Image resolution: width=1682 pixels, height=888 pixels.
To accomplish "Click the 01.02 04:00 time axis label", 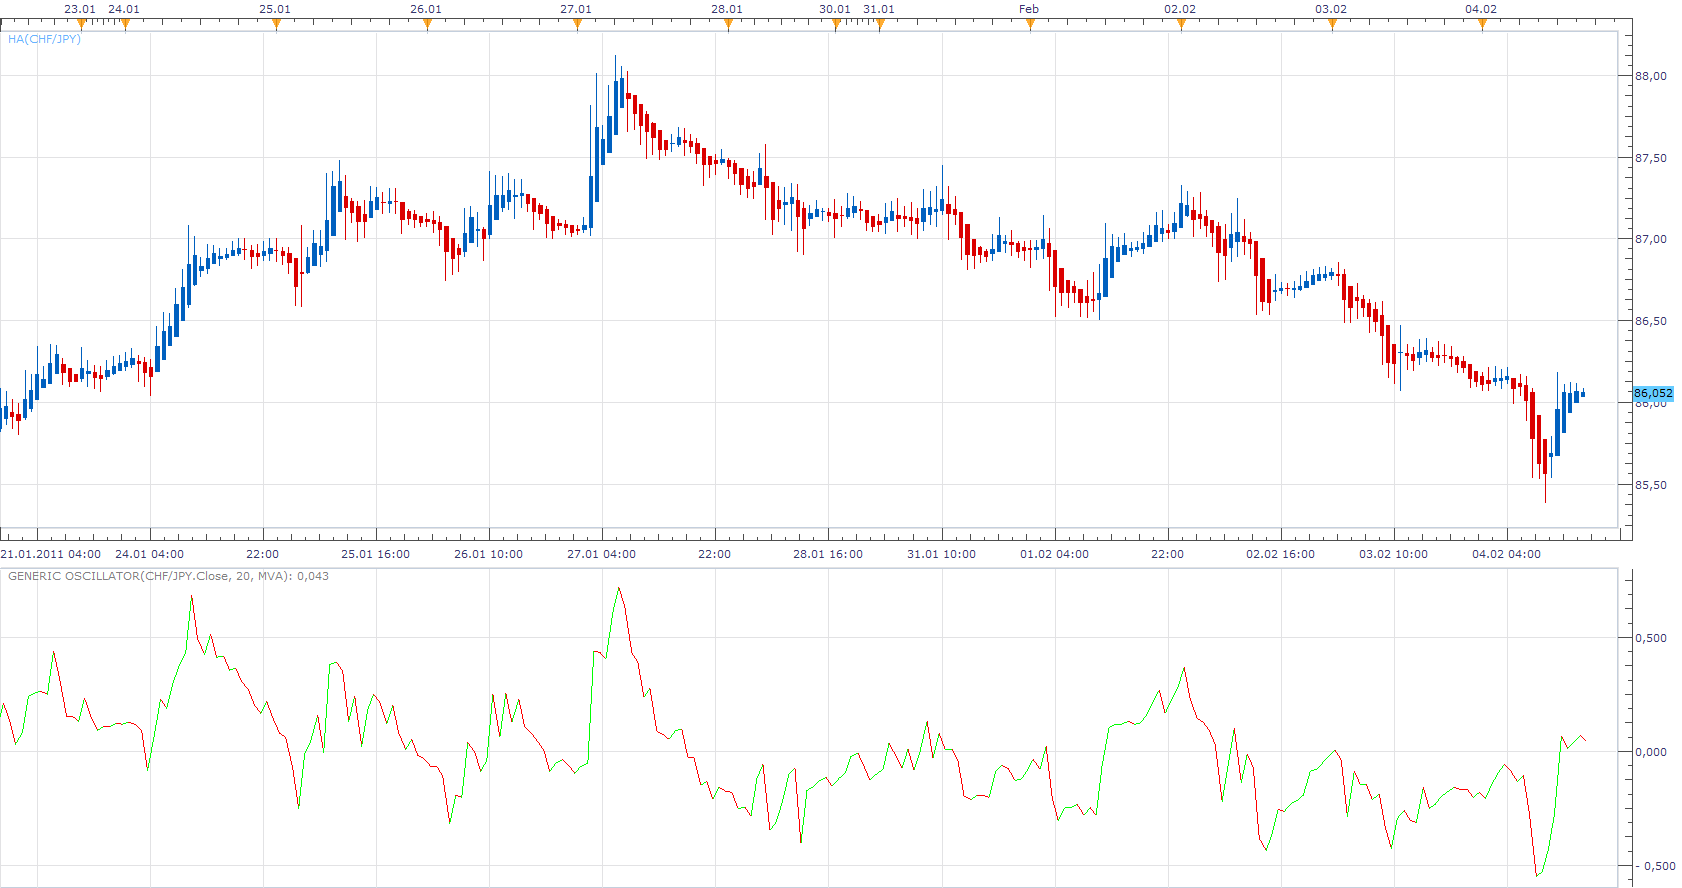I will (x=1055, y=554).
